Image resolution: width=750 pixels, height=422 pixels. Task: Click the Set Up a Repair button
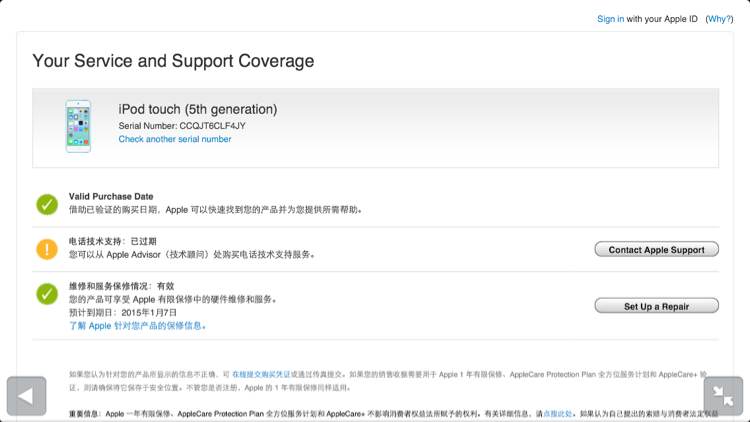coord(656,306)
